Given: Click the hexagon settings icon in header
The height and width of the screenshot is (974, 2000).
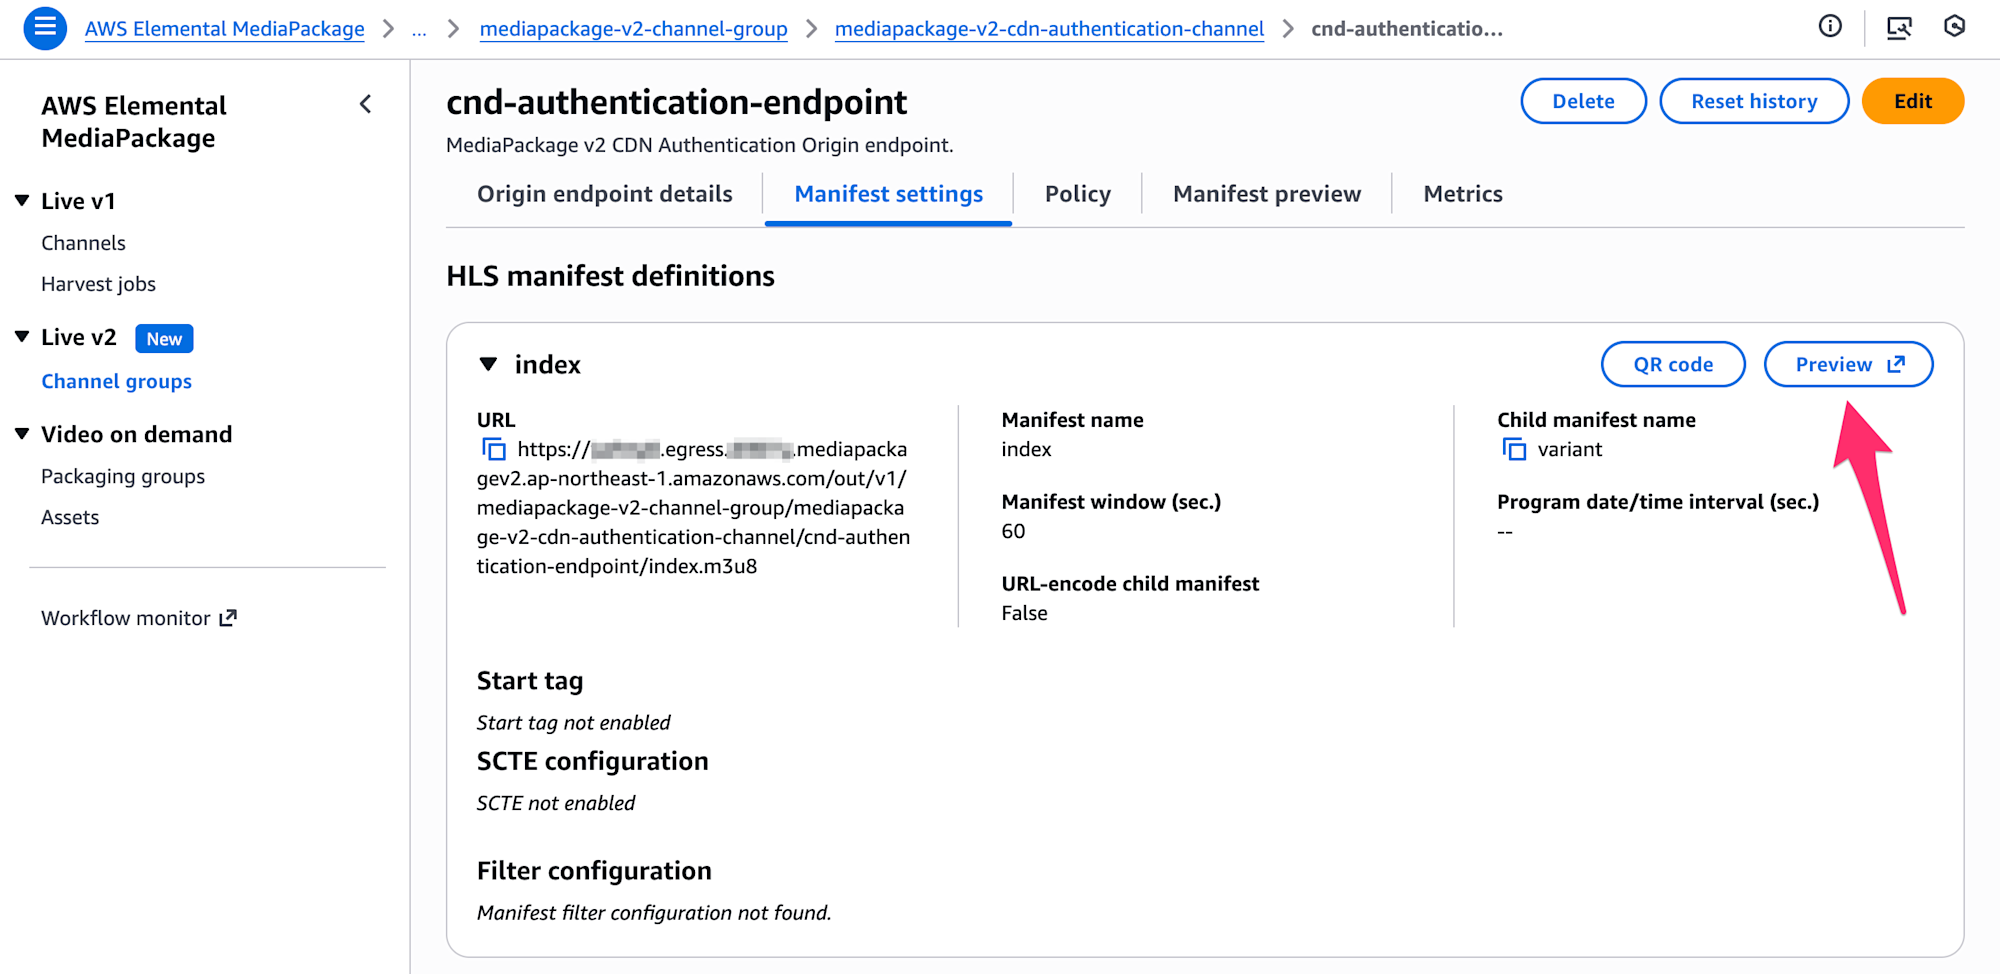Looking at the screenshot, I should [x=1954, y=27].
